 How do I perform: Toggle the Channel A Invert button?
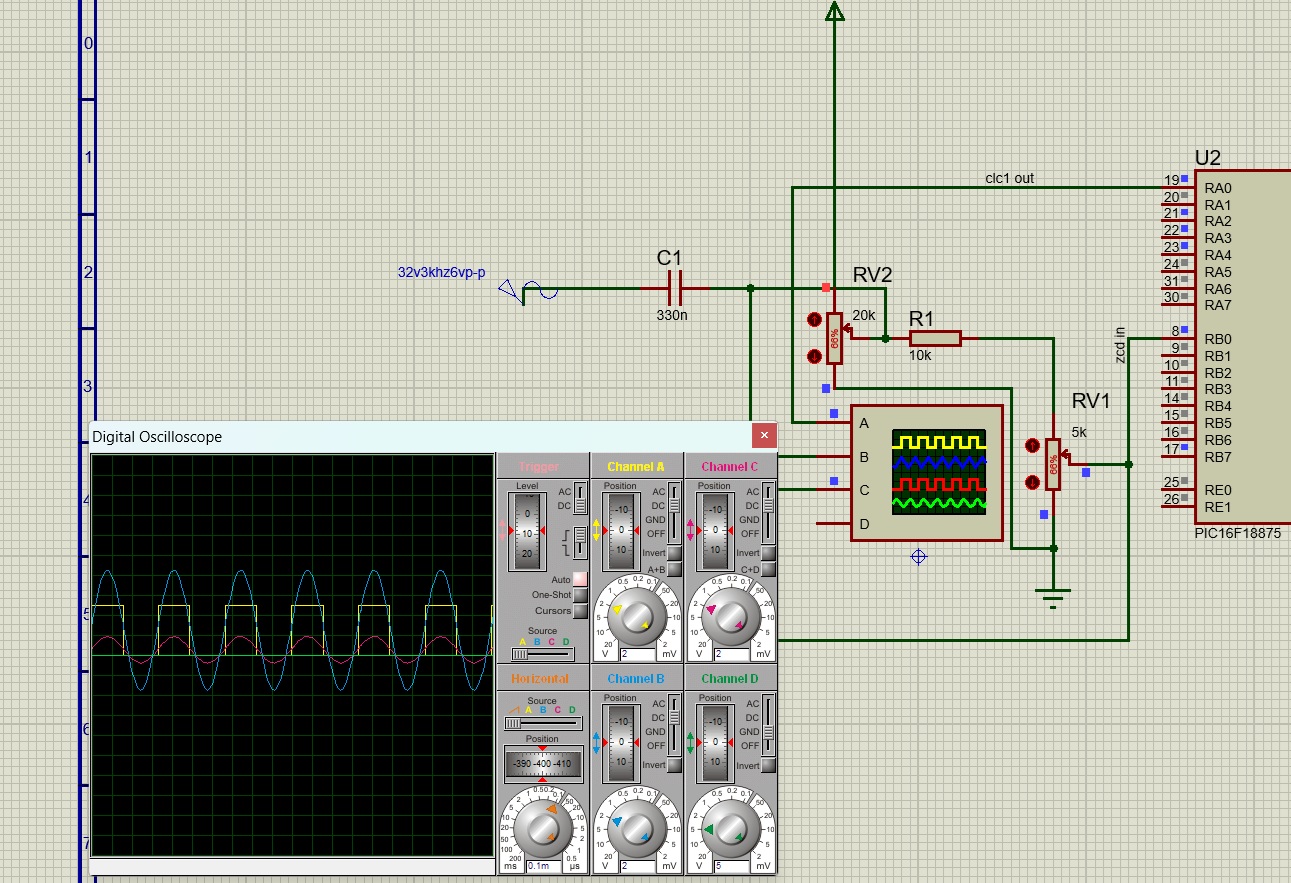(675, 553)
